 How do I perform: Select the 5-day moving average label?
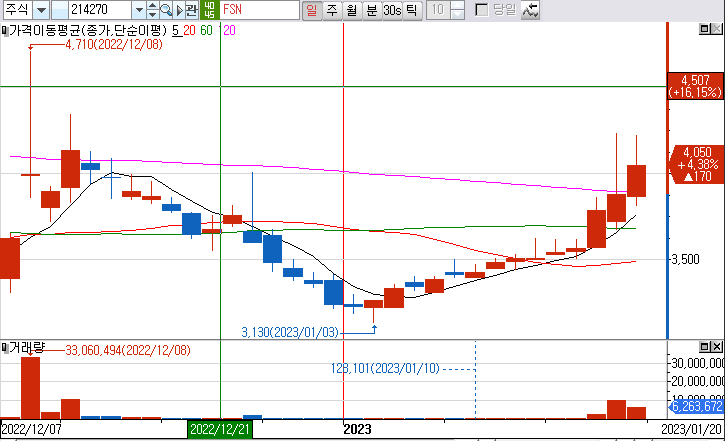click(x=176, y=31)
